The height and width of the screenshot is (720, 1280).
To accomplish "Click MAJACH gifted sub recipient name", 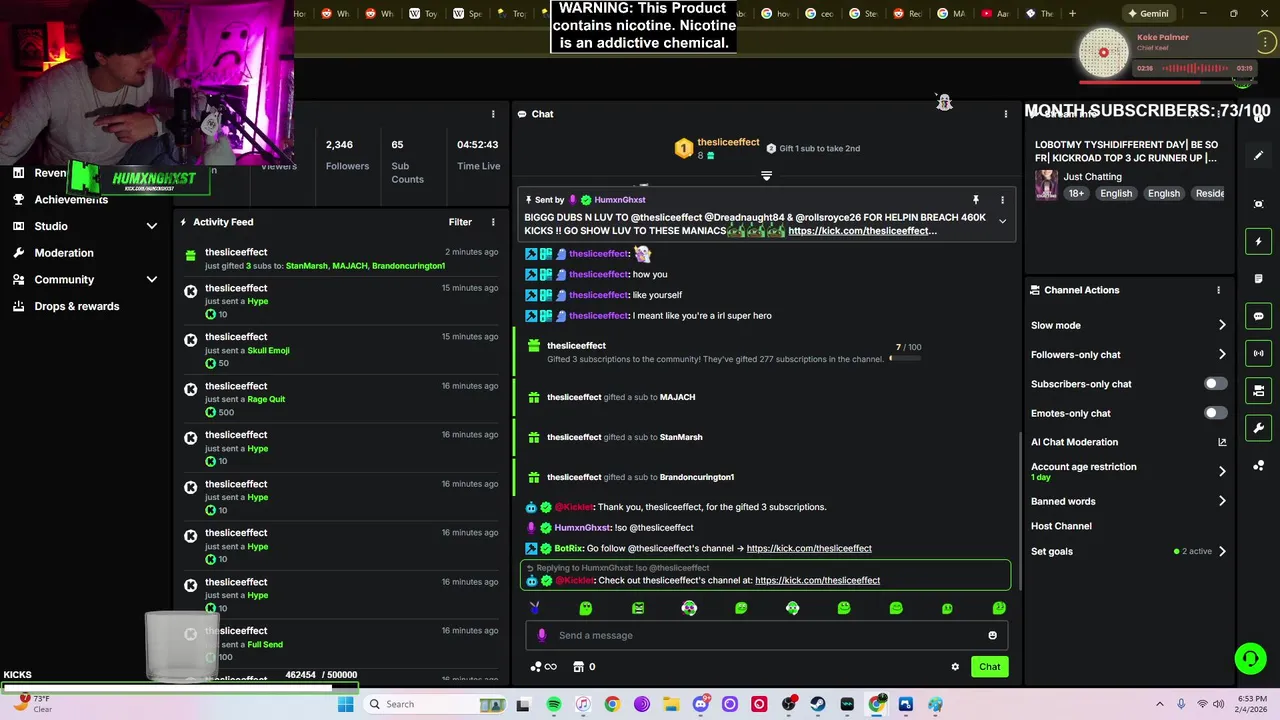I will click(677, 397).
